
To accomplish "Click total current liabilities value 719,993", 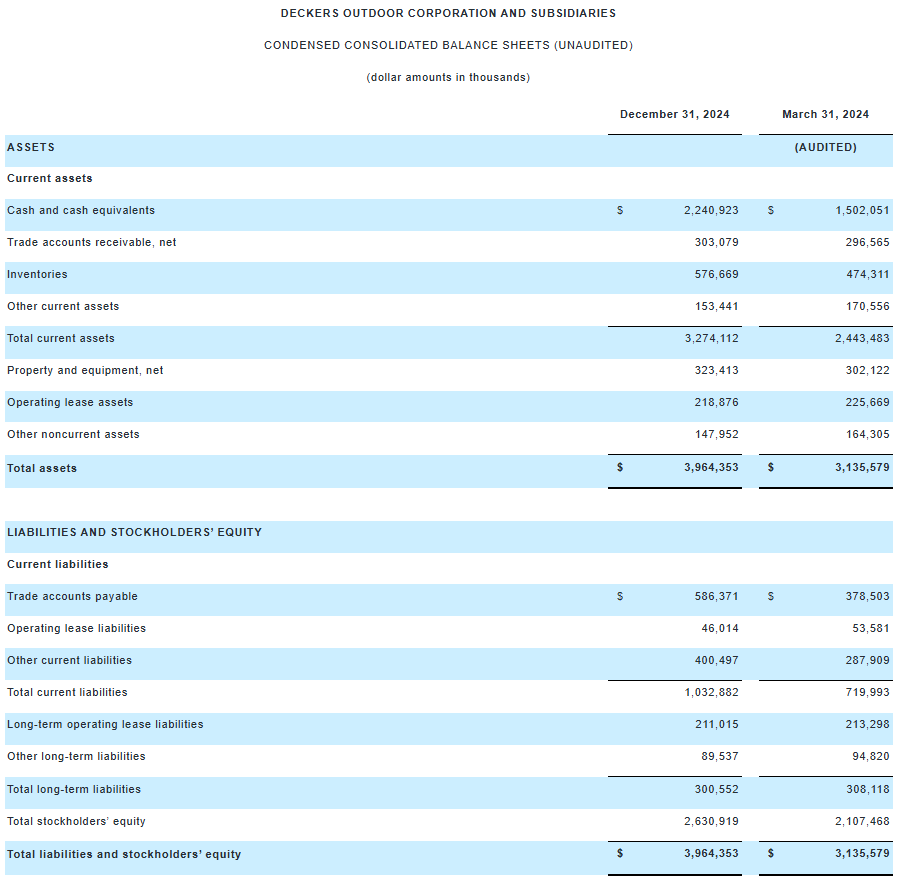I will click(x=868, y=693).
